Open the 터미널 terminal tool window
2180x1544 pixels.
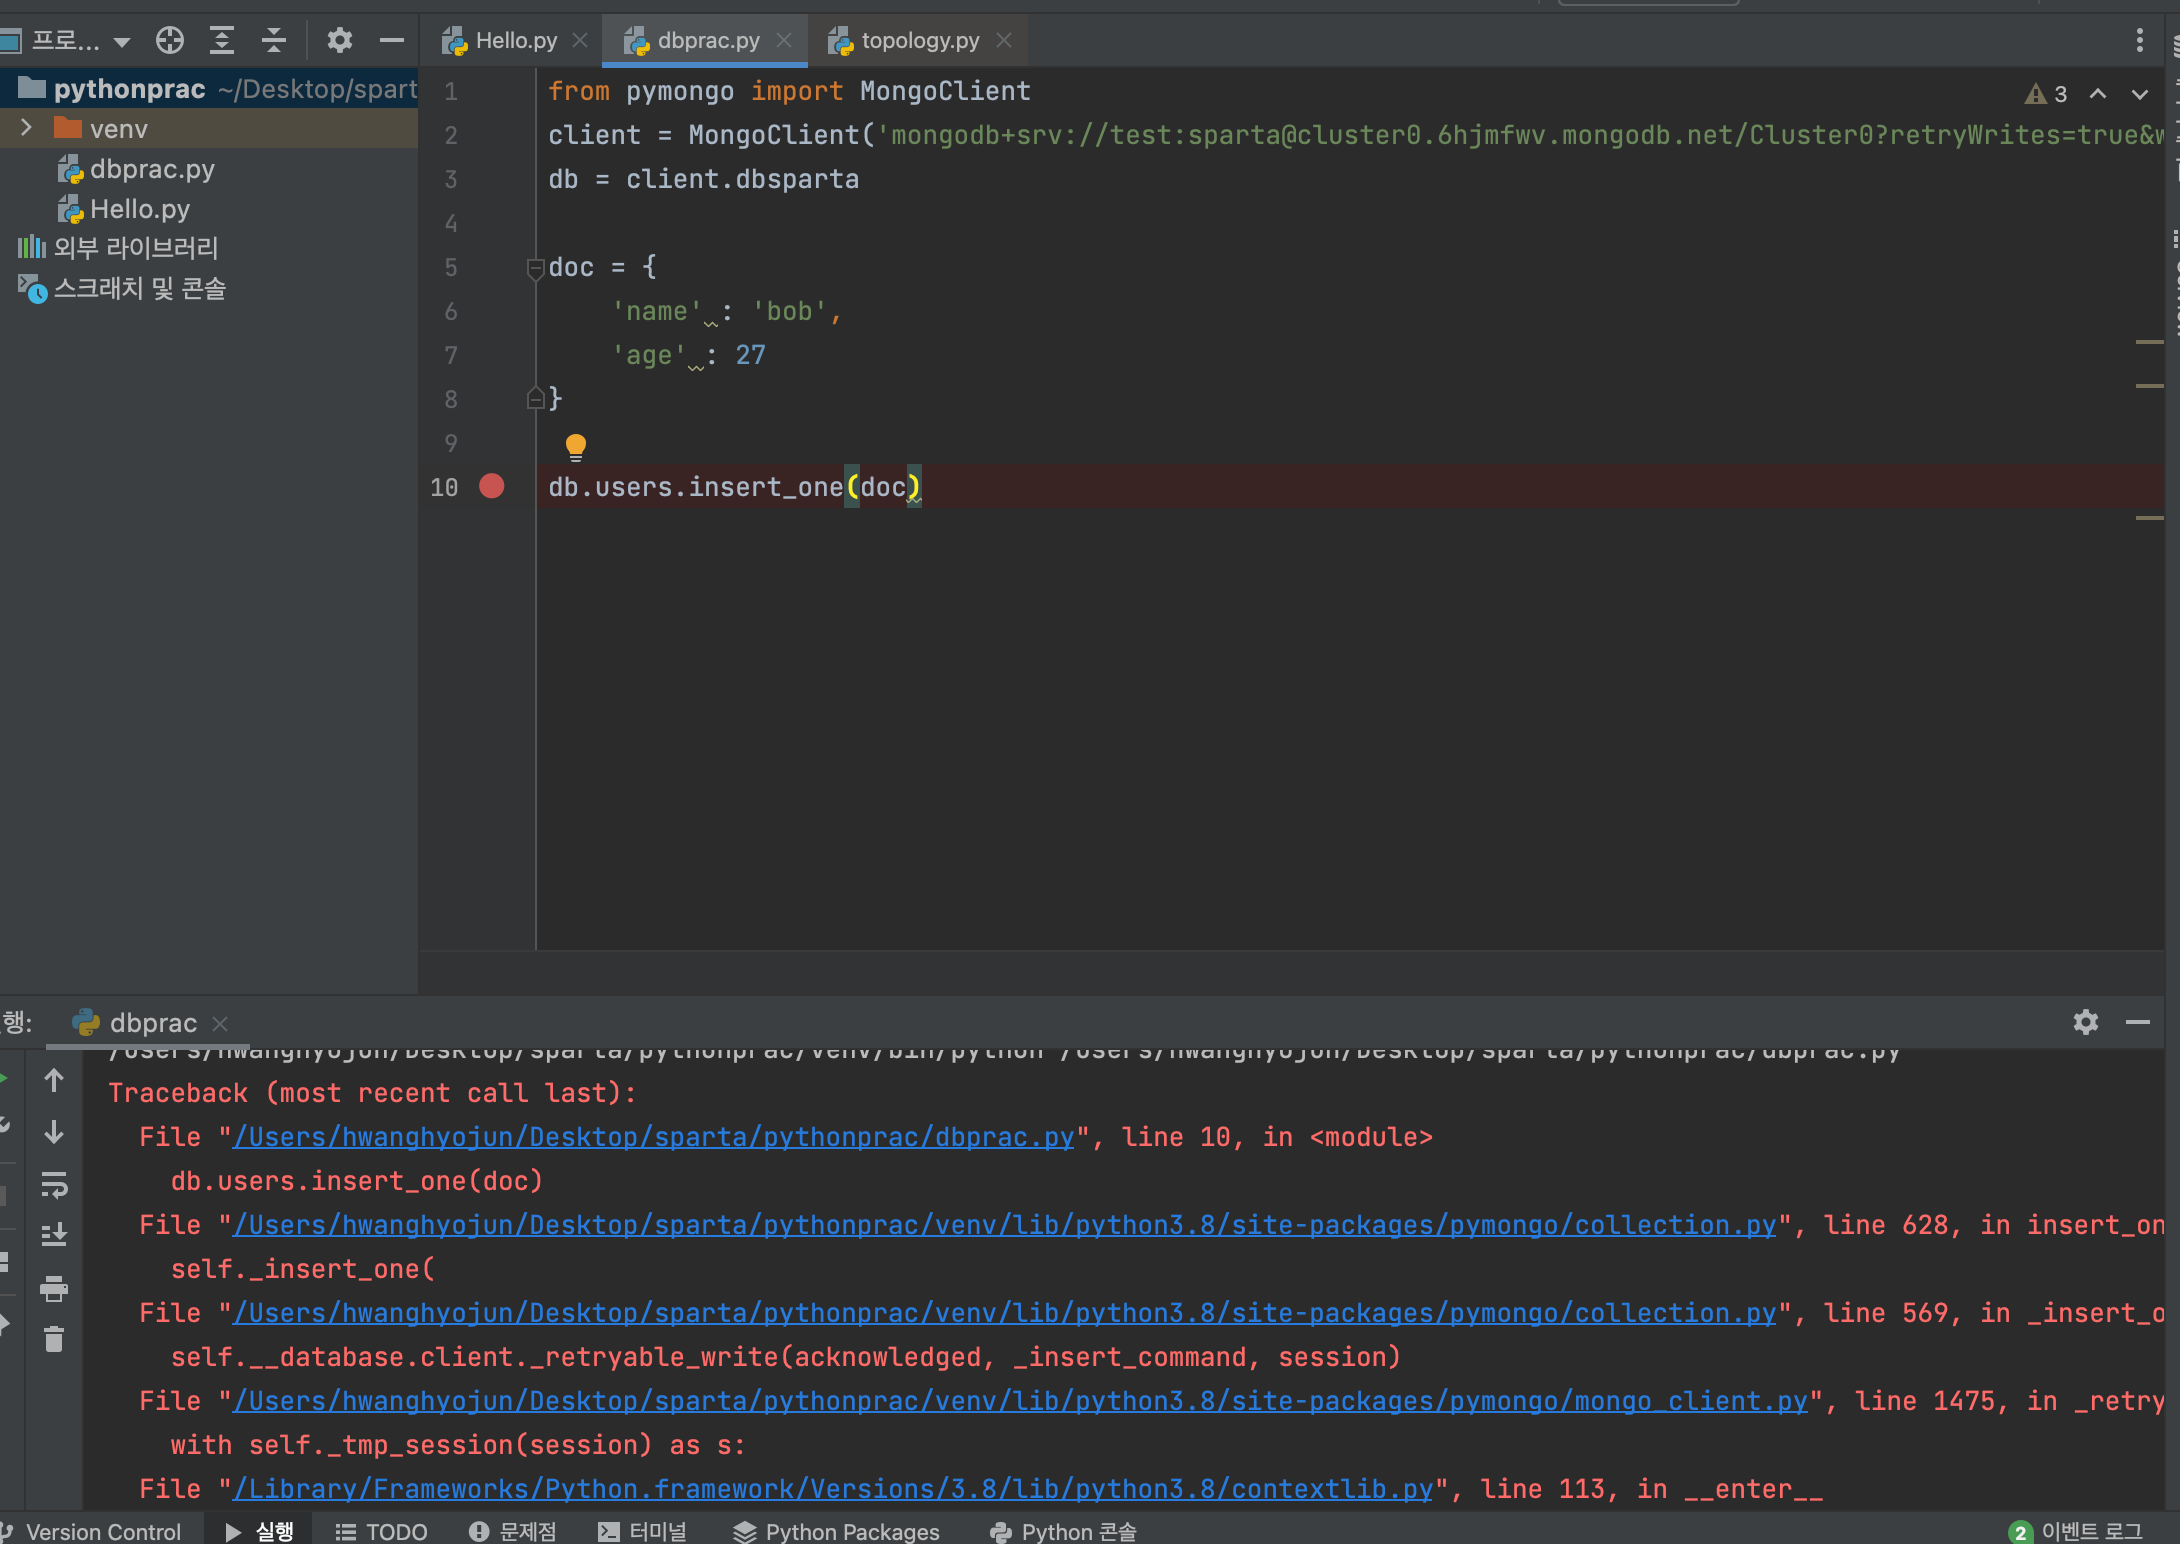coord(643,1531)
